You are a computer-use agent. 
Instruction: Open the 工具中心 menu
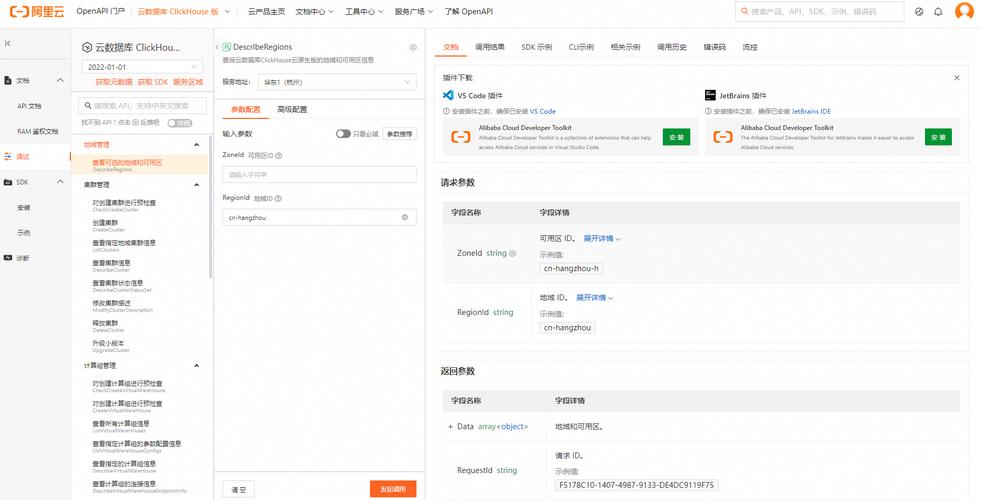(364, 11)
